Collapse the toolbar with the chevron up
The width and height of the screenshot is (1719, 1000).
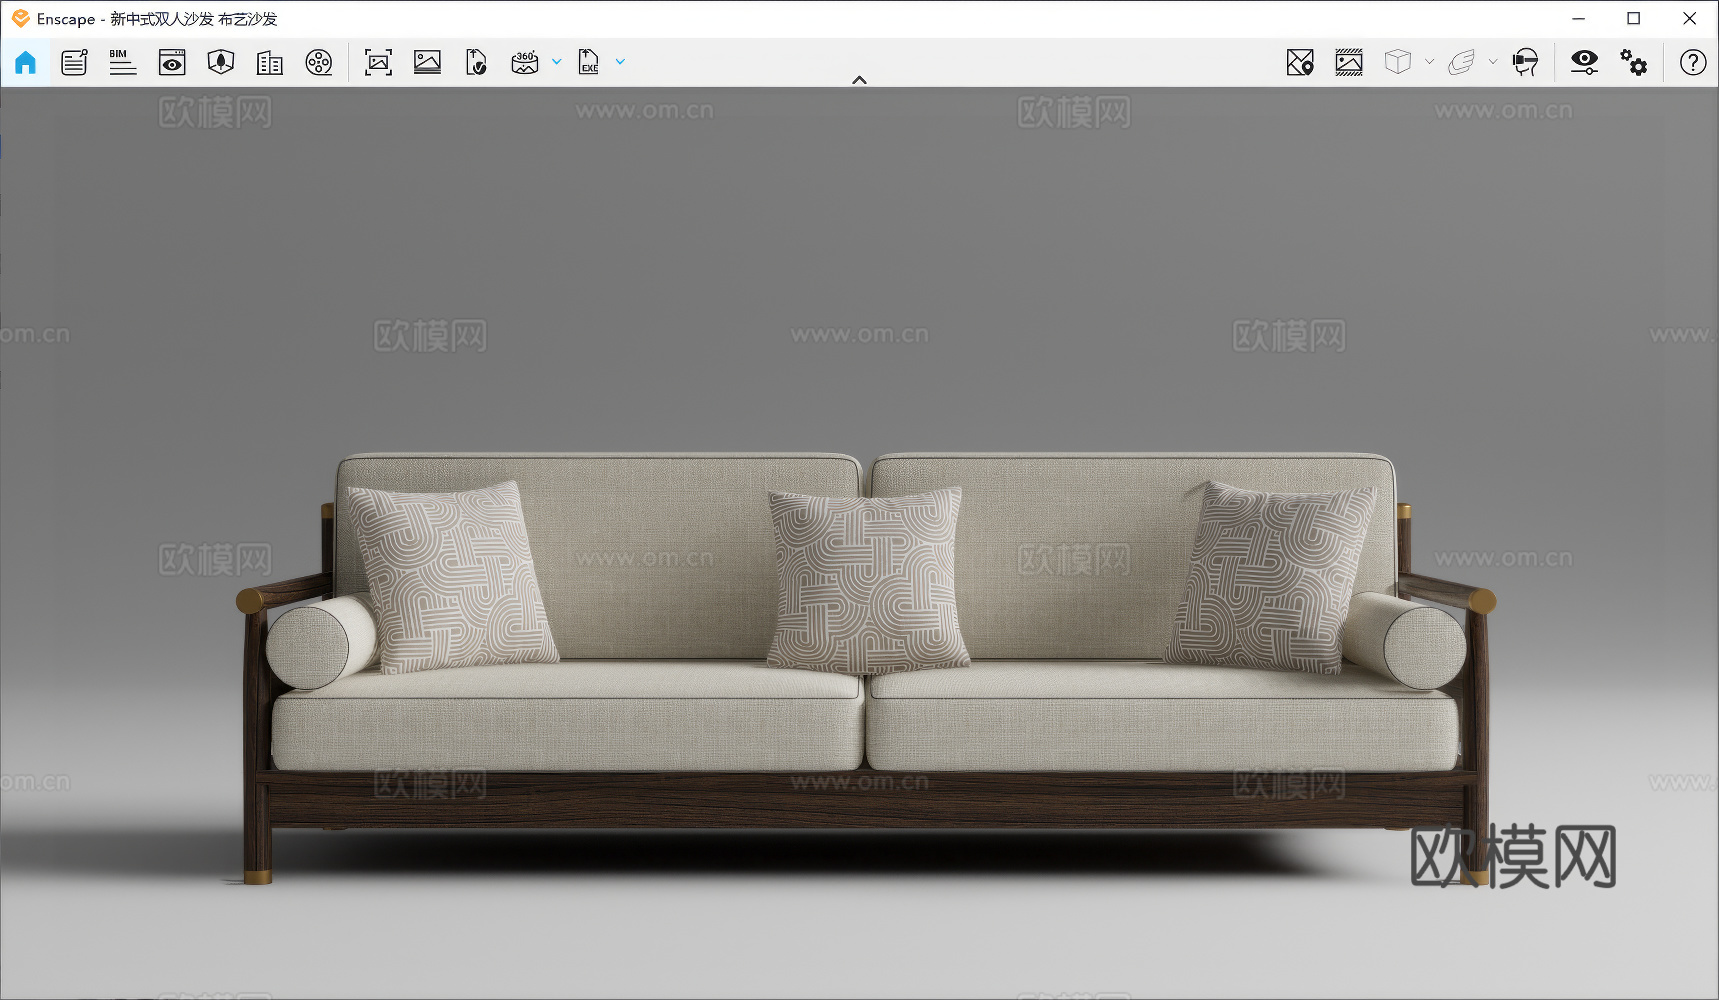[x=859, y=80]
